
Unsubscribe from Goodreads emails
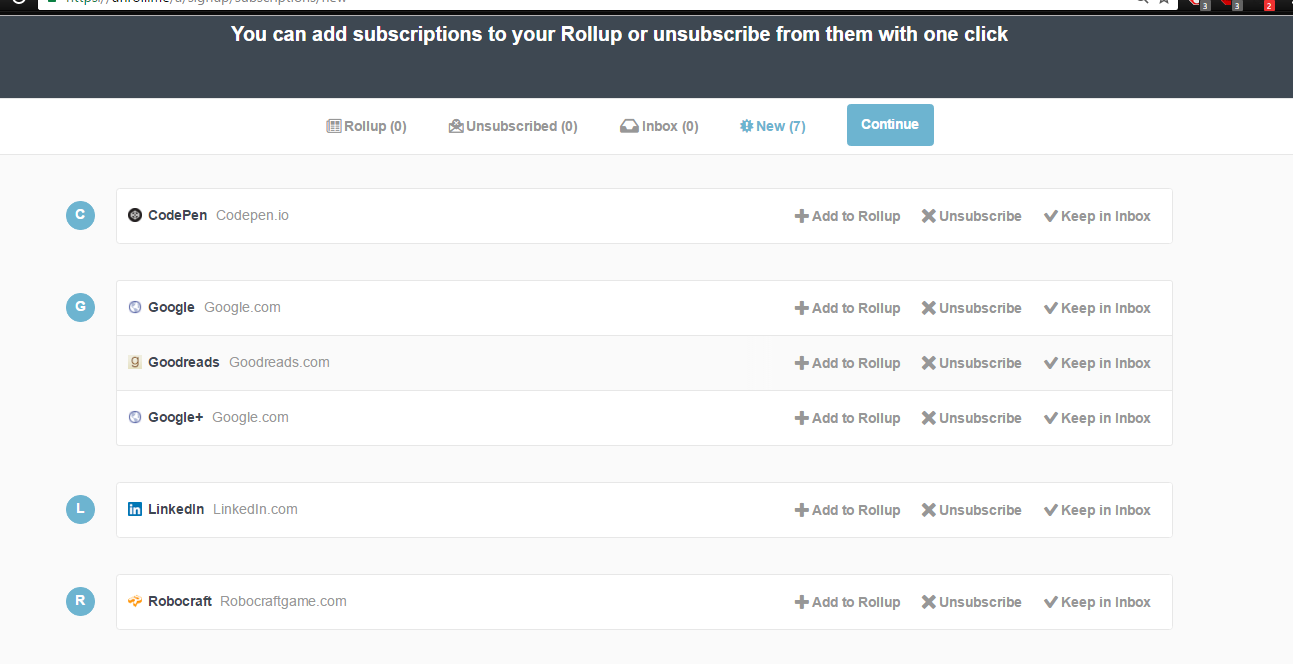click(x=971, y=363)
